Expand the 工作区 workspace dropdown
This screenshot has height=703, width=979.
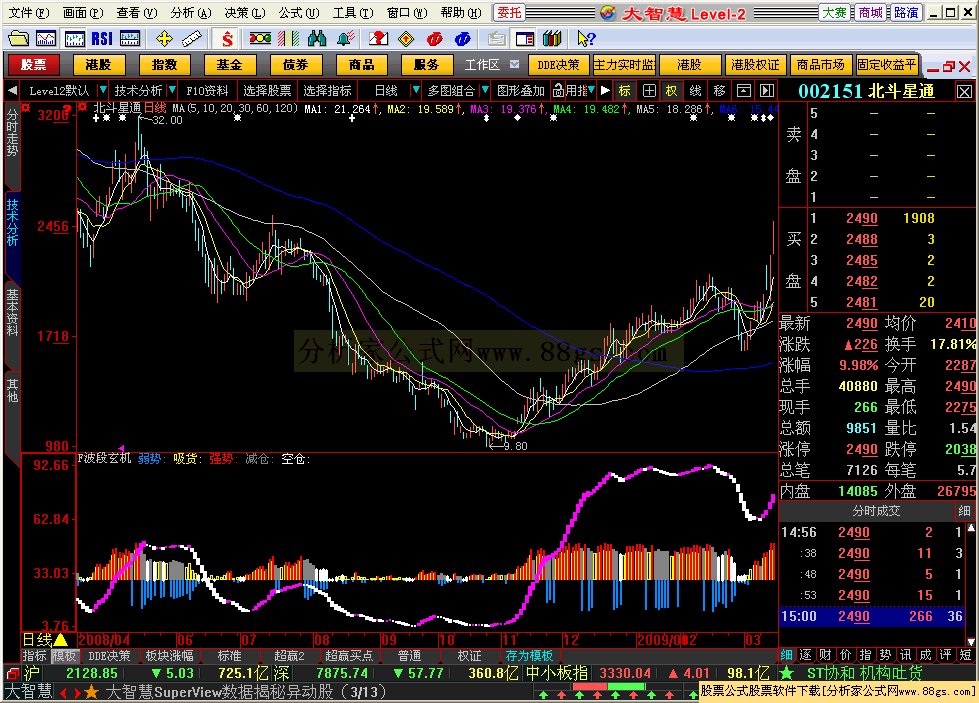point(514,64)
